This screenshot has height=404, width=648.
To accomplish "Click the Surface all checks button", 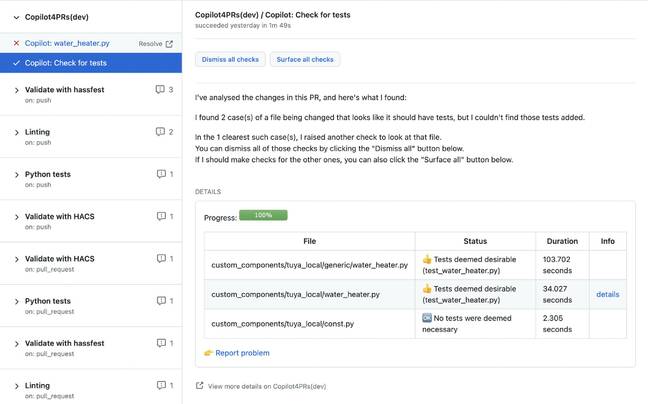I will [305, 59].
